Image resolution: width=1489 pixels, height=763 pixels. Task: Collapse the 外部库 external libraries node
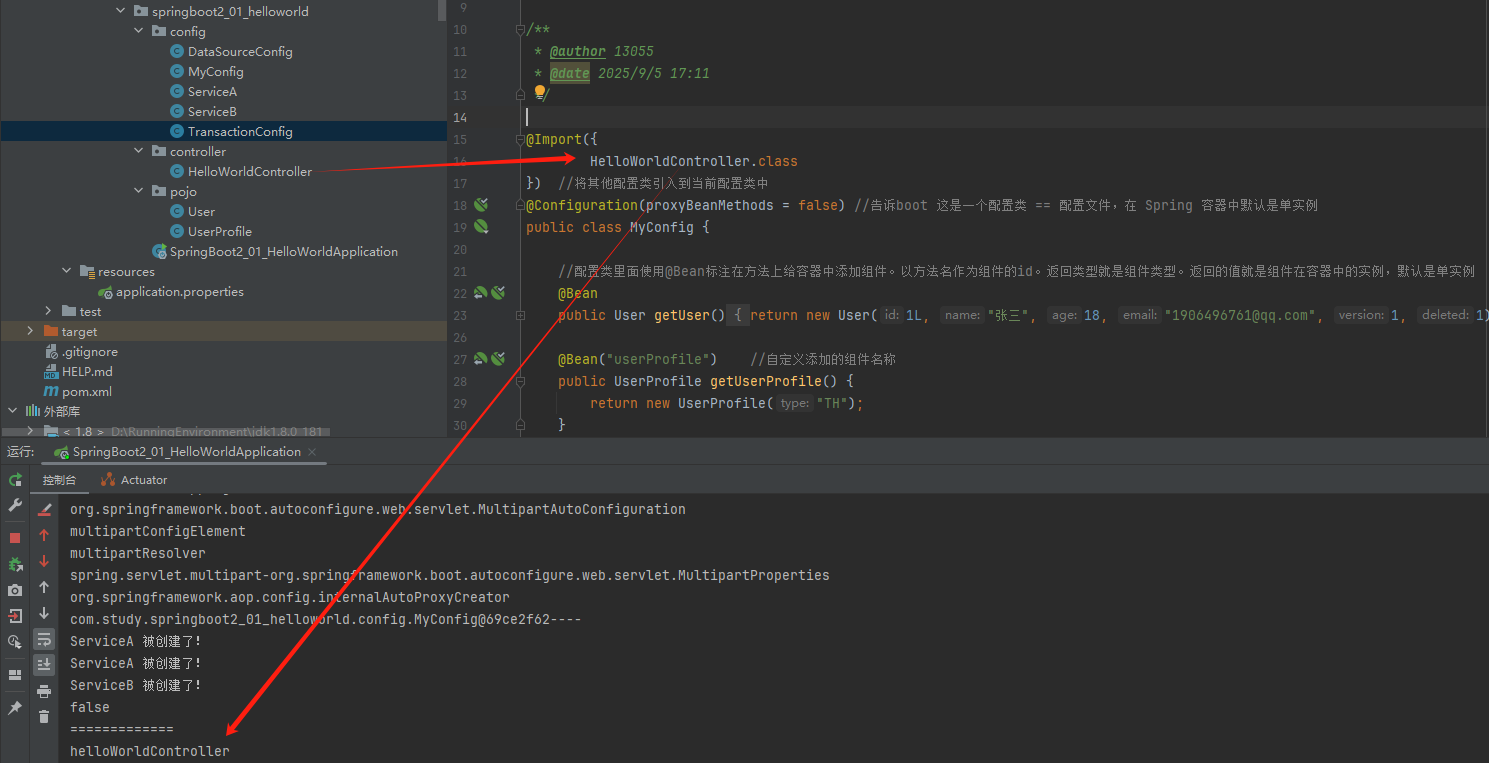click(x=12, y=411)
